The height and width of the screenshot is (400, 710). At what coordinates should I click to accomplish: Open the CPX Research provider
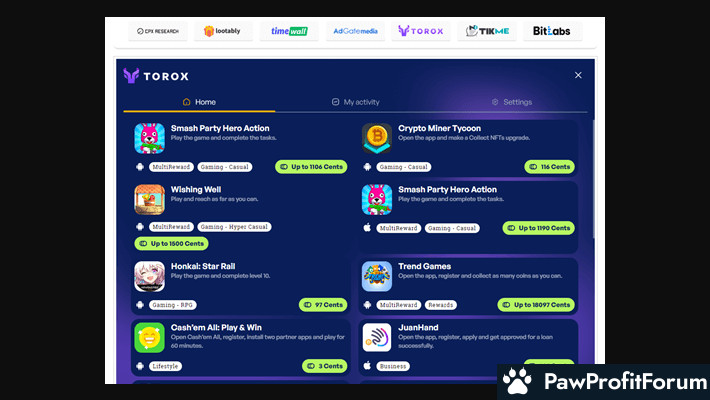(x=157, y=31)
